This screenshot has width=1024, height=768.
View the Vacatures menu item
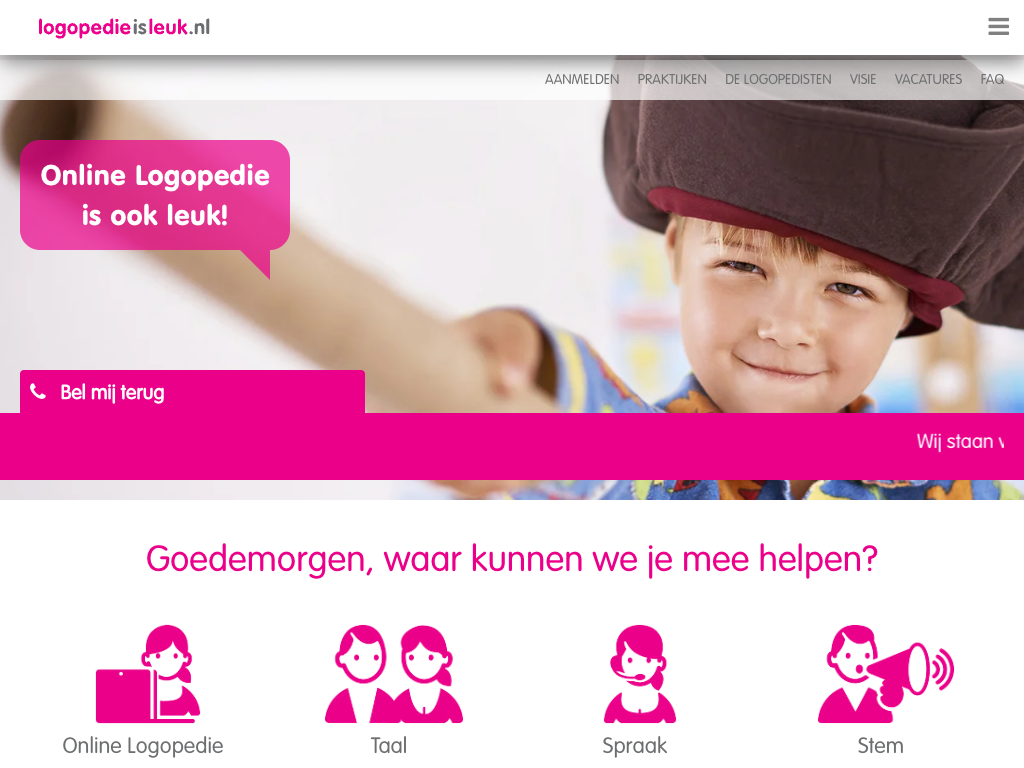click(x=928, y=80)
